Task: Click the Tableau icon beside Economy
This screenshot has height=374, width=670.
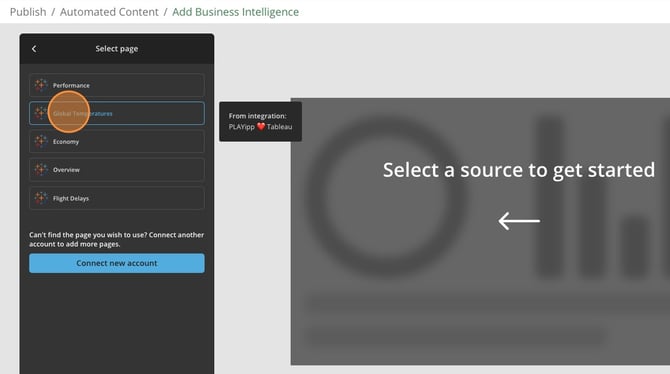Action: coord(41,141)
